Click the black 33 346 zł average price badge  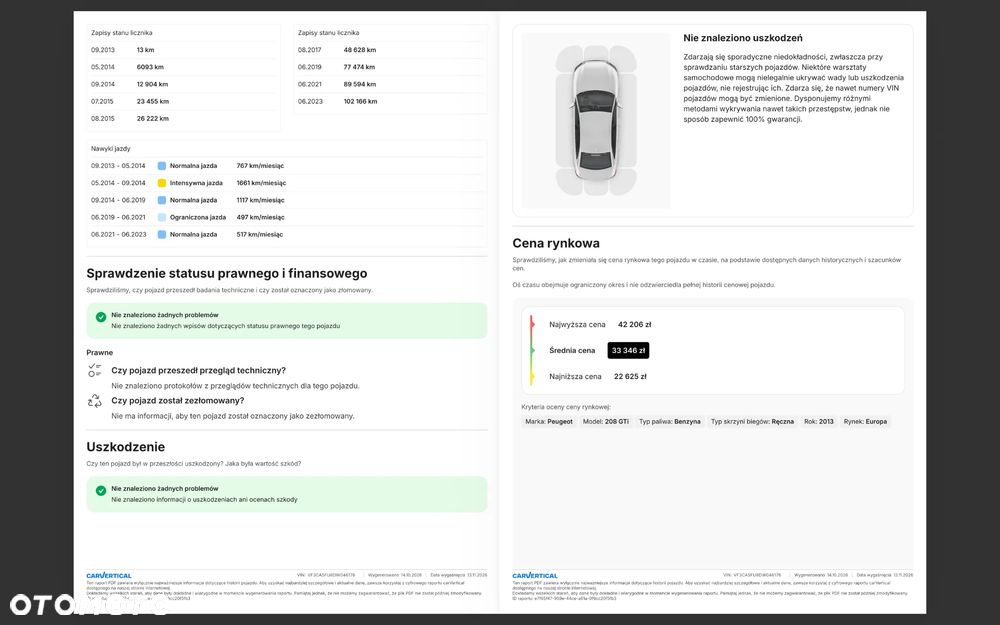(x=628, y=350)
